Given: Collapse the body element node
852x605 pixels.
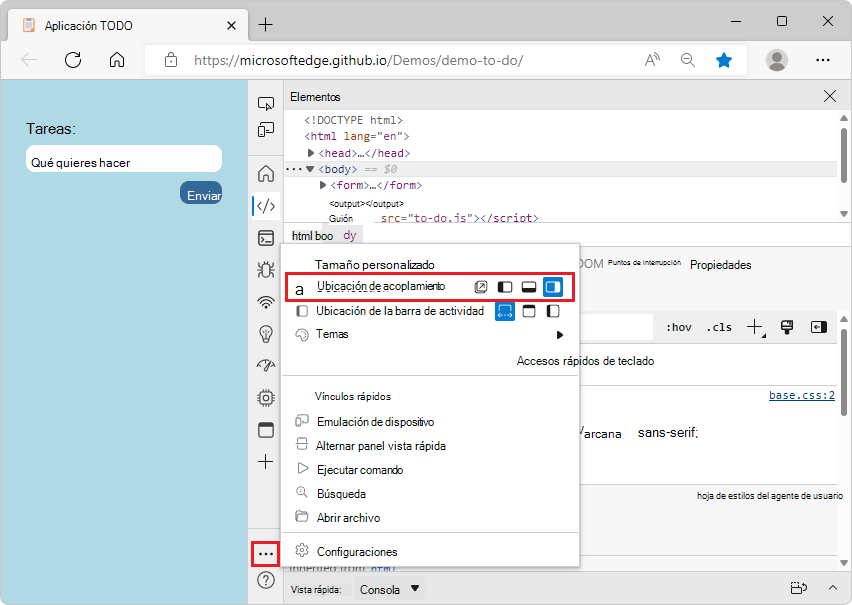Looking at the screenshot, I should (310, 169).
